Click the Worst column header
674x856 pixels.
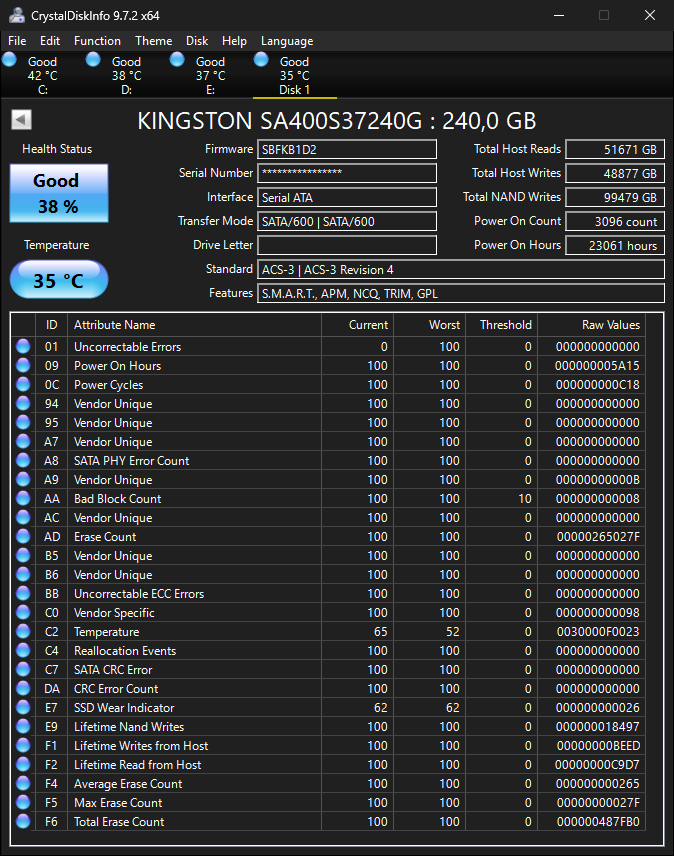430,325
